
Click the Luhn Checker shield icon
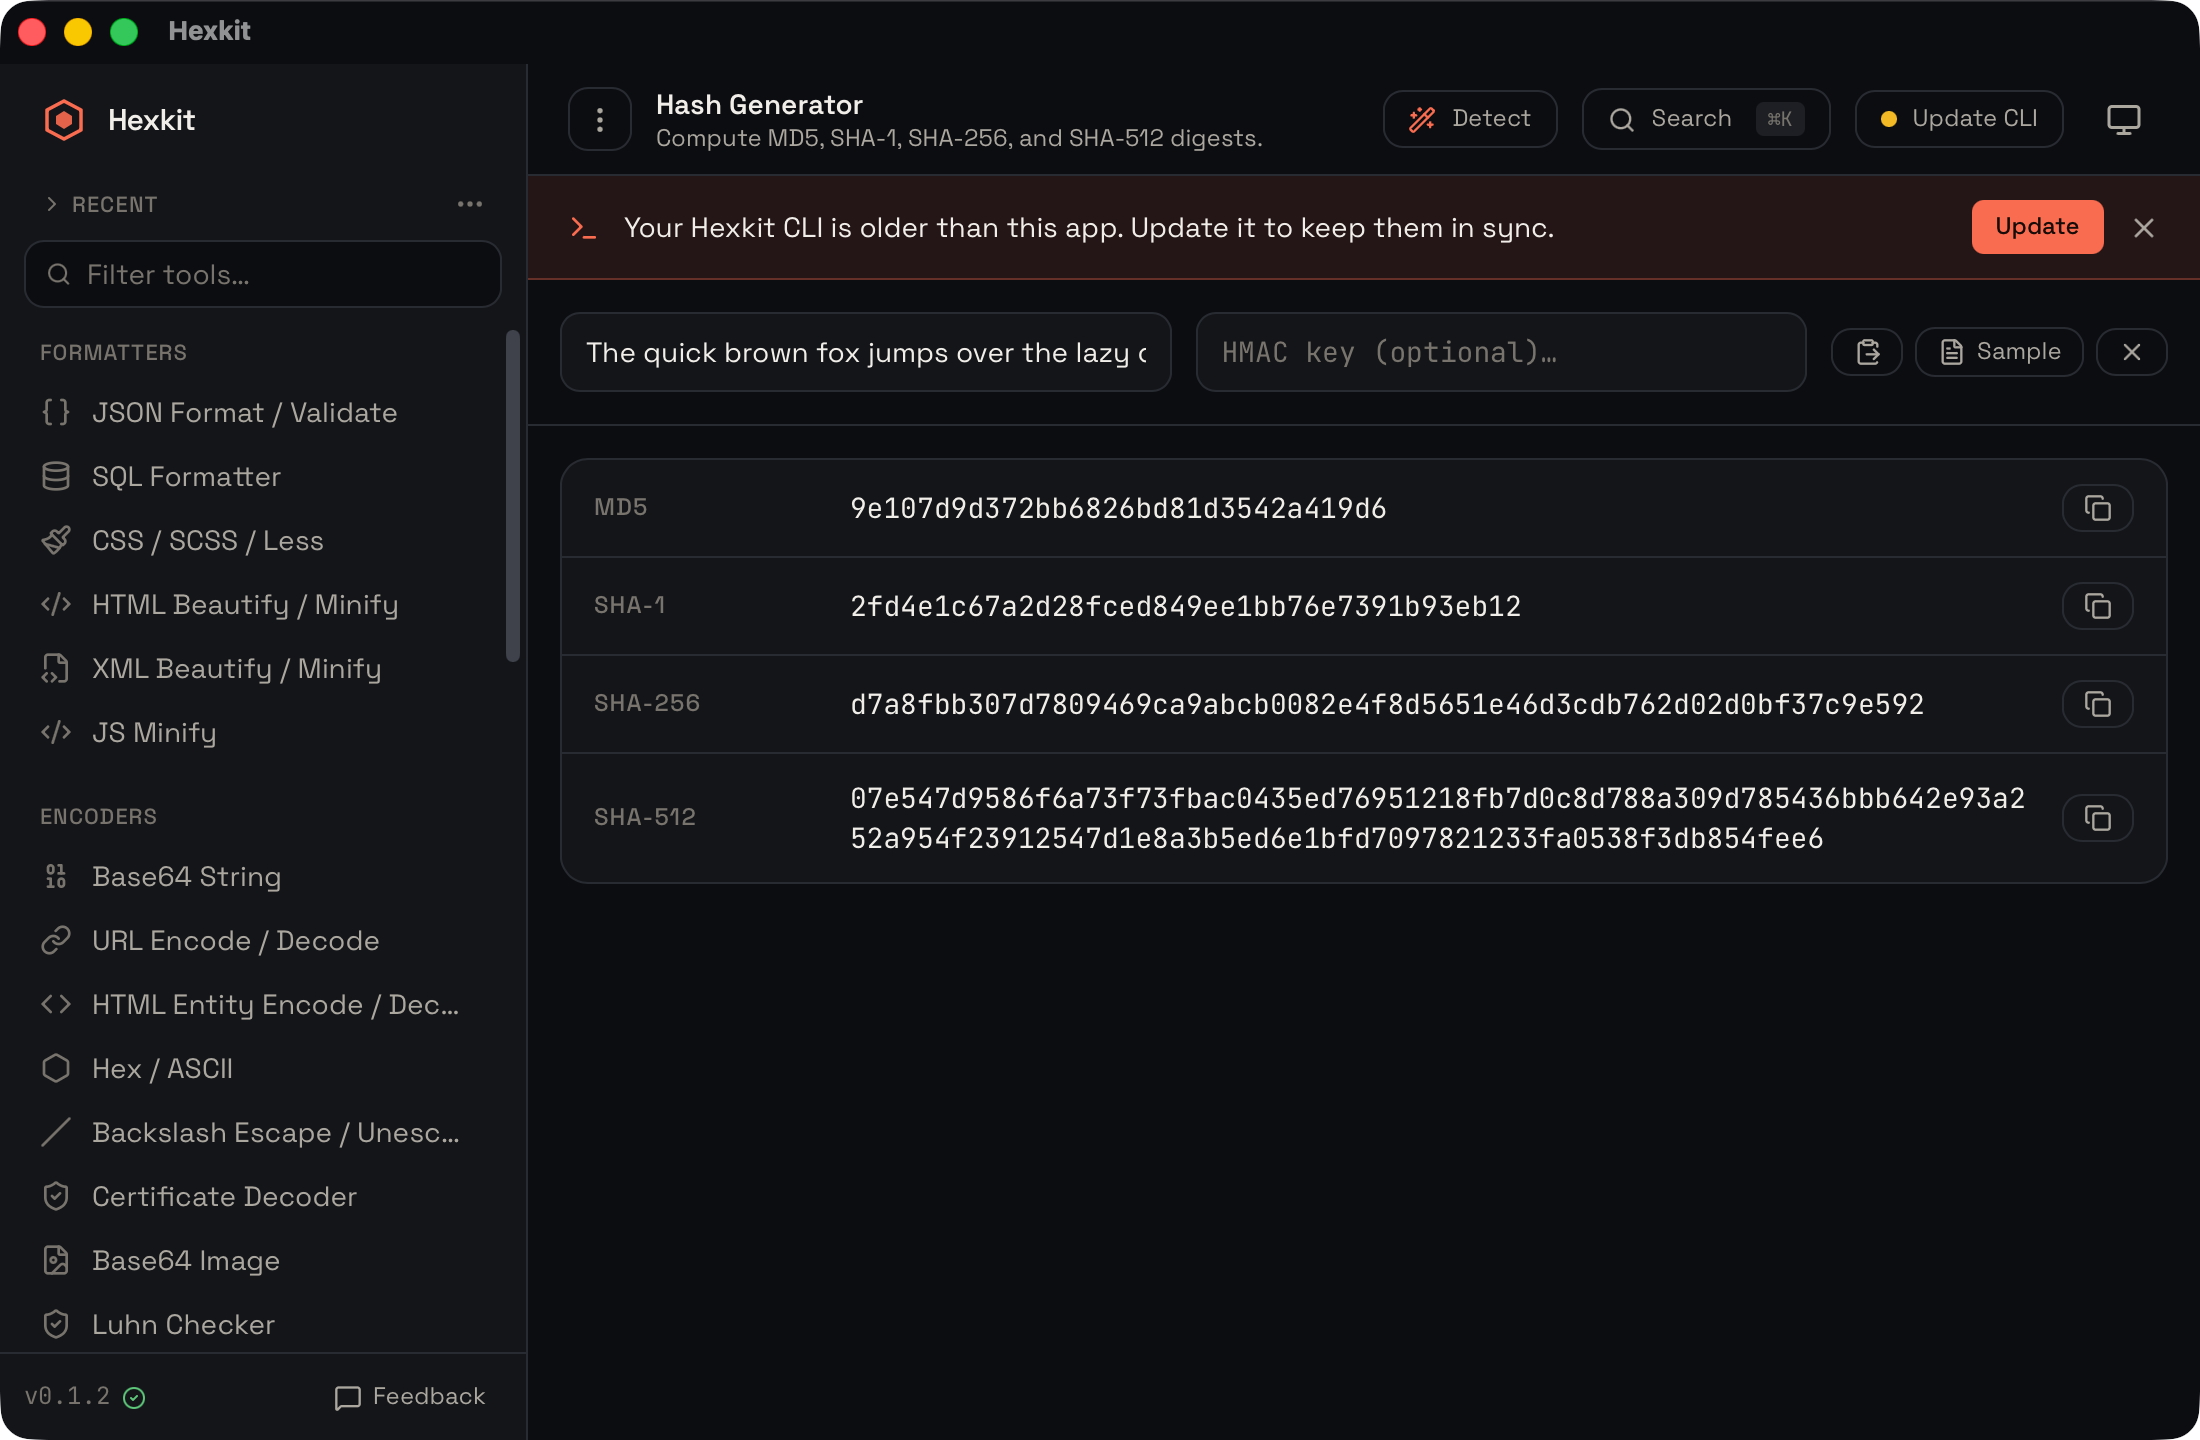click(56, 1324)
